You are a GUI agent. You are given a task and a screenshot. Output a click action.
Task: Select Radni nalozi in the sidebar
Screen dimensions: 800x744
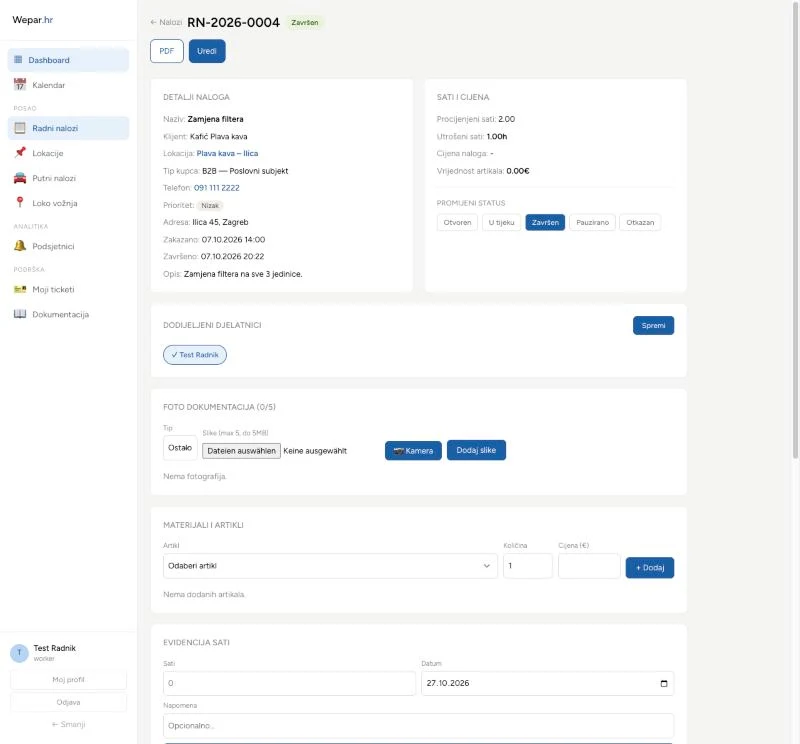click(68, 128)
